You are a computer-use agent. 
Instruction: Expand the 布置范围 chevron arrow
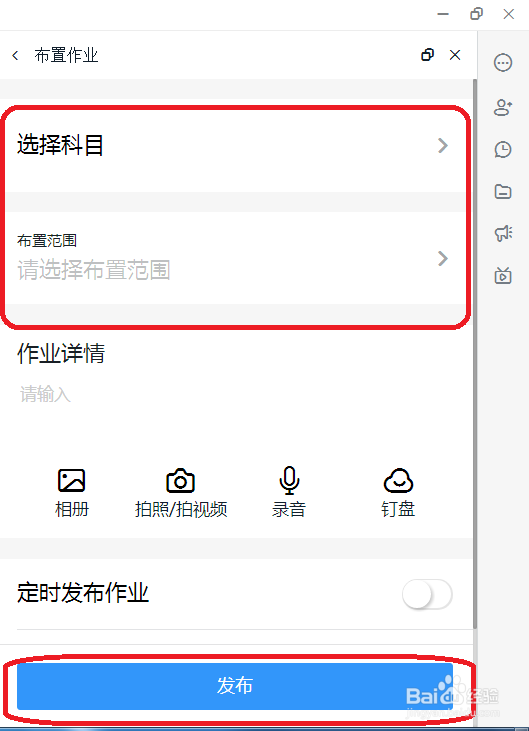[x=443, y=258]
